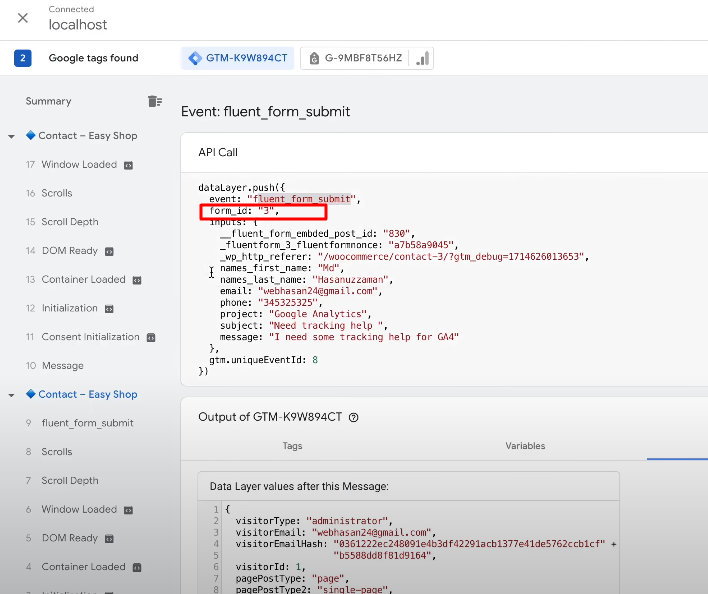Screen dimensions: 708x594
Task: Click the icon beside DOM Ready 14
Action: point(109,251)
